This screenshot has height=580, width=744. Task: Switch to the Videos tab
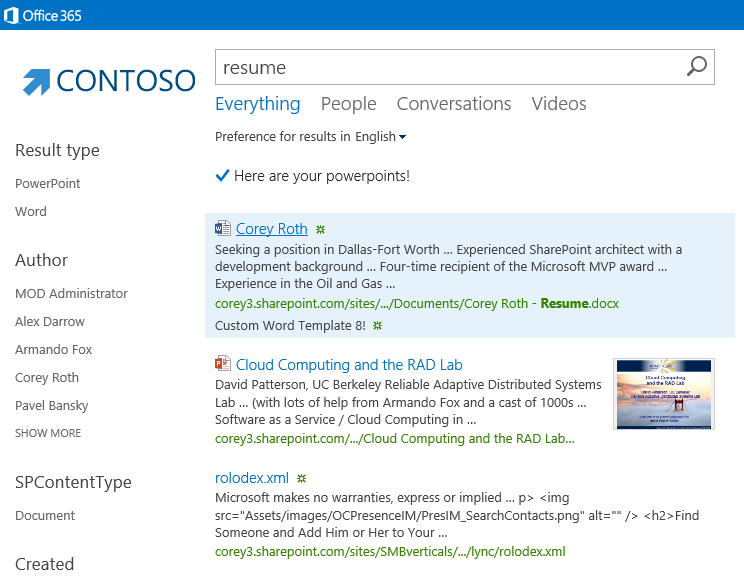click(x=559, y=104)
